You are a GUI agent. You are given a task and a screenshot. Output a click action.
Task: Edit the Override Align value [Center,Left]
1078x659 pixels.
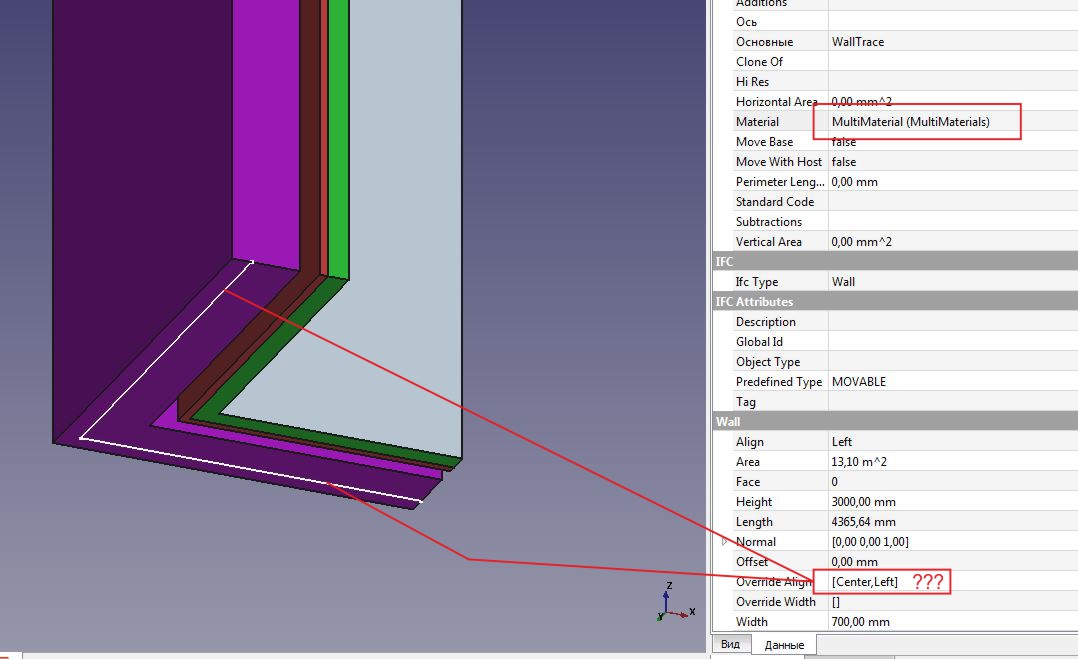pyautogui.click(x=865, y=581)
